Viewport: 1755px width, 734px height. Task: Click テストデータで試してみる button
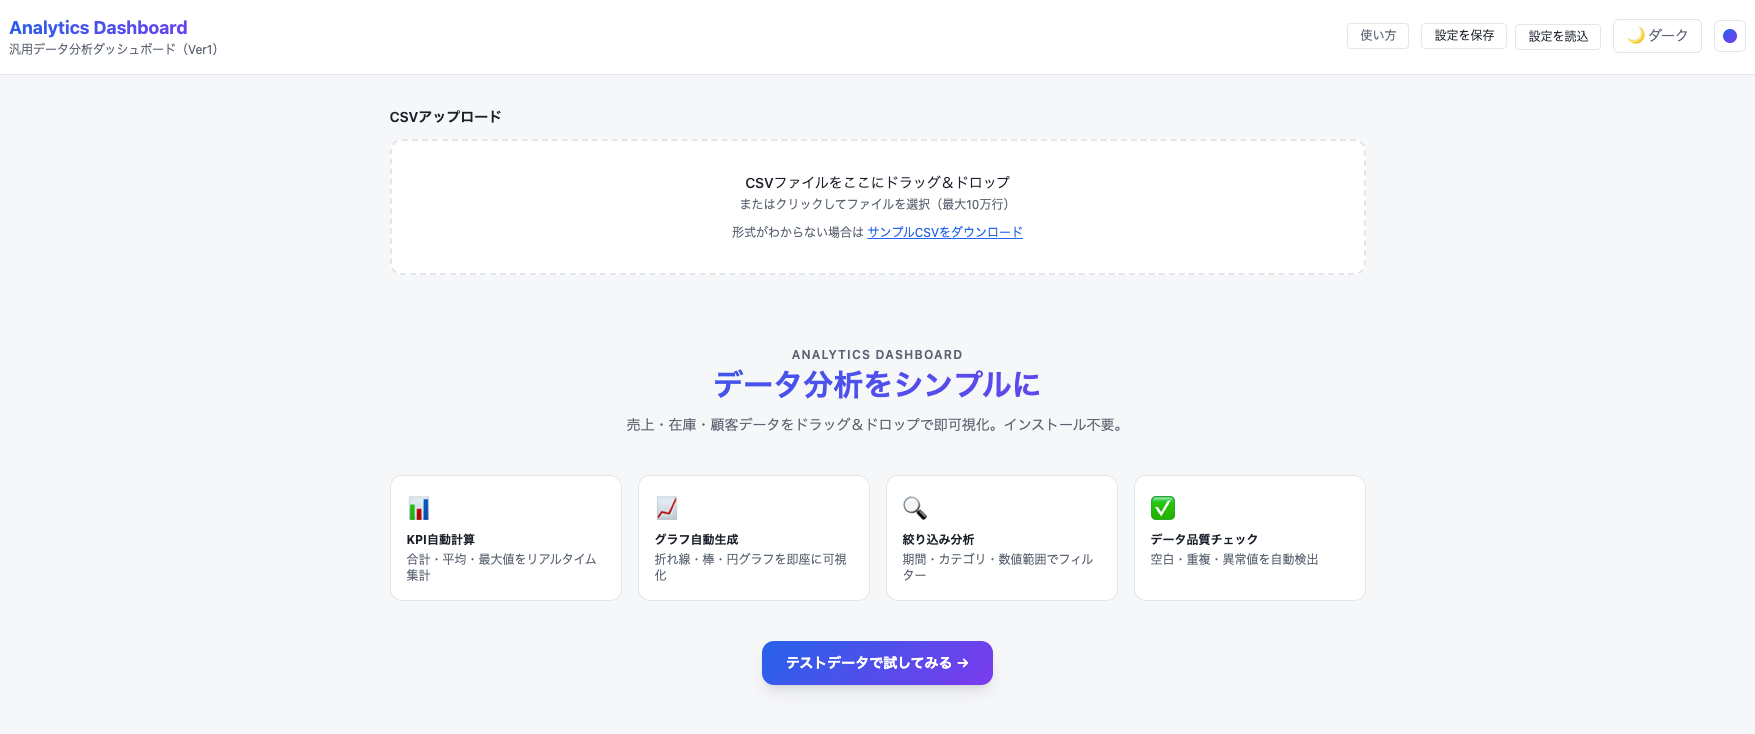877,663
